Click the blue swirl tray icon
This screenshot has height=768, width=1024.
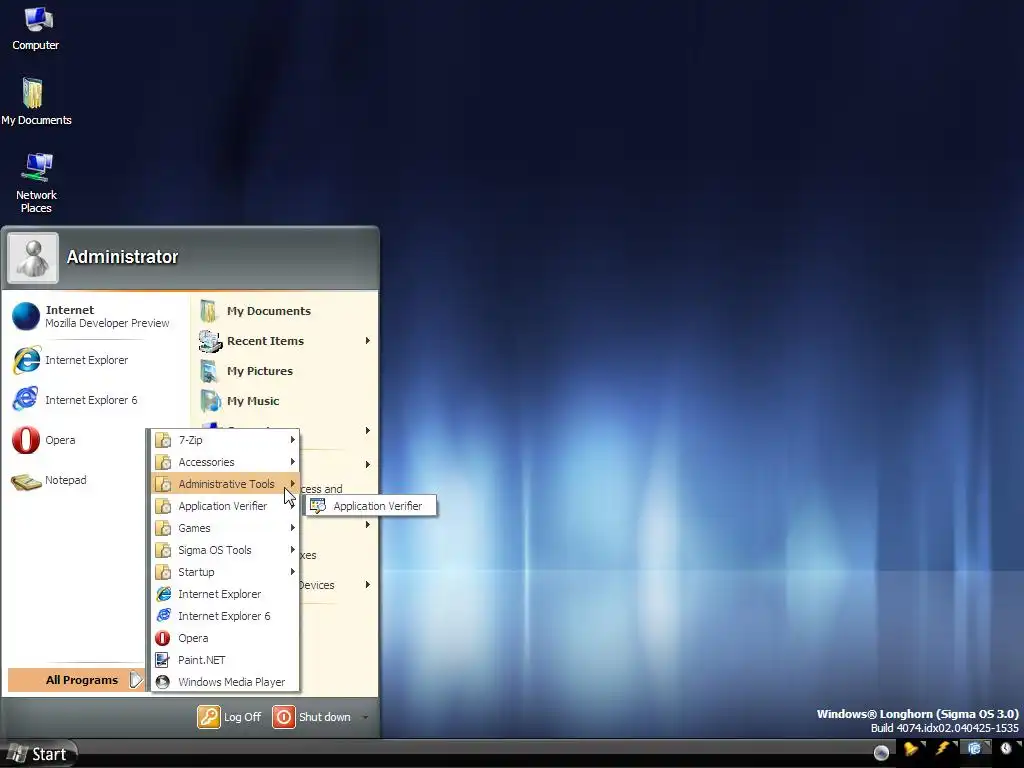[x=974, y=749]
